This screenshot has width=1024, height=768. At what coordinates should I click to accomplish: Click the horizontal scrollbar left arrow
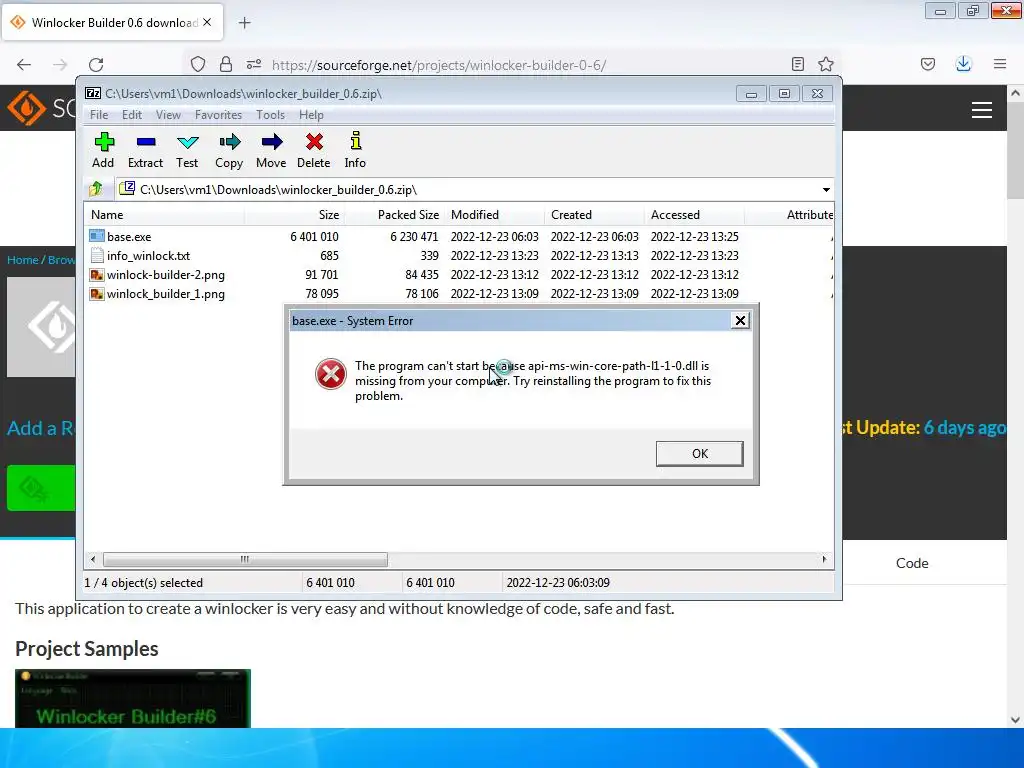[x=93, y=560]
